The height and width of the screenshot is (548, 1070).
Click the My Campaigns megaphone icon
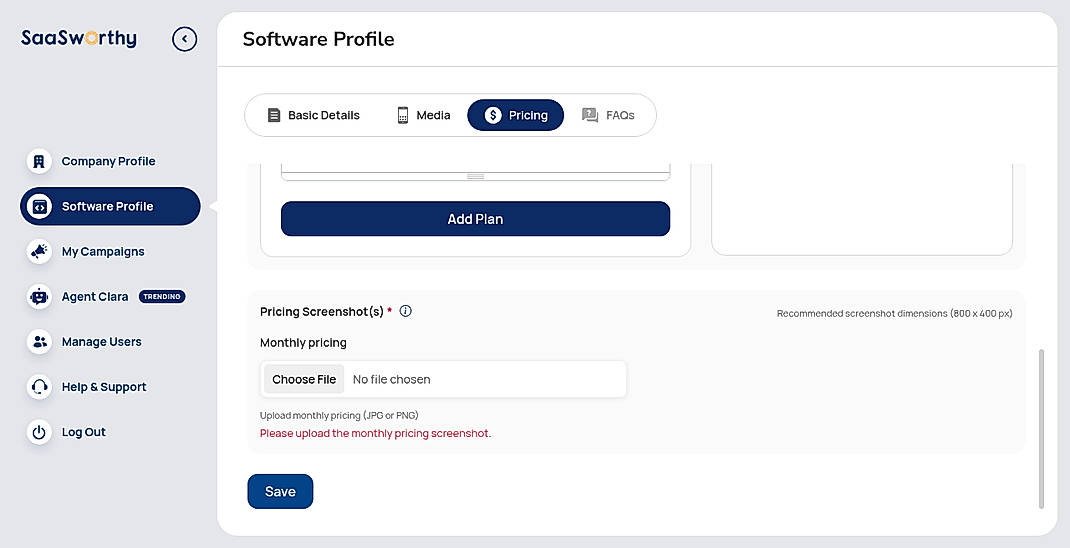pos(39,251)
